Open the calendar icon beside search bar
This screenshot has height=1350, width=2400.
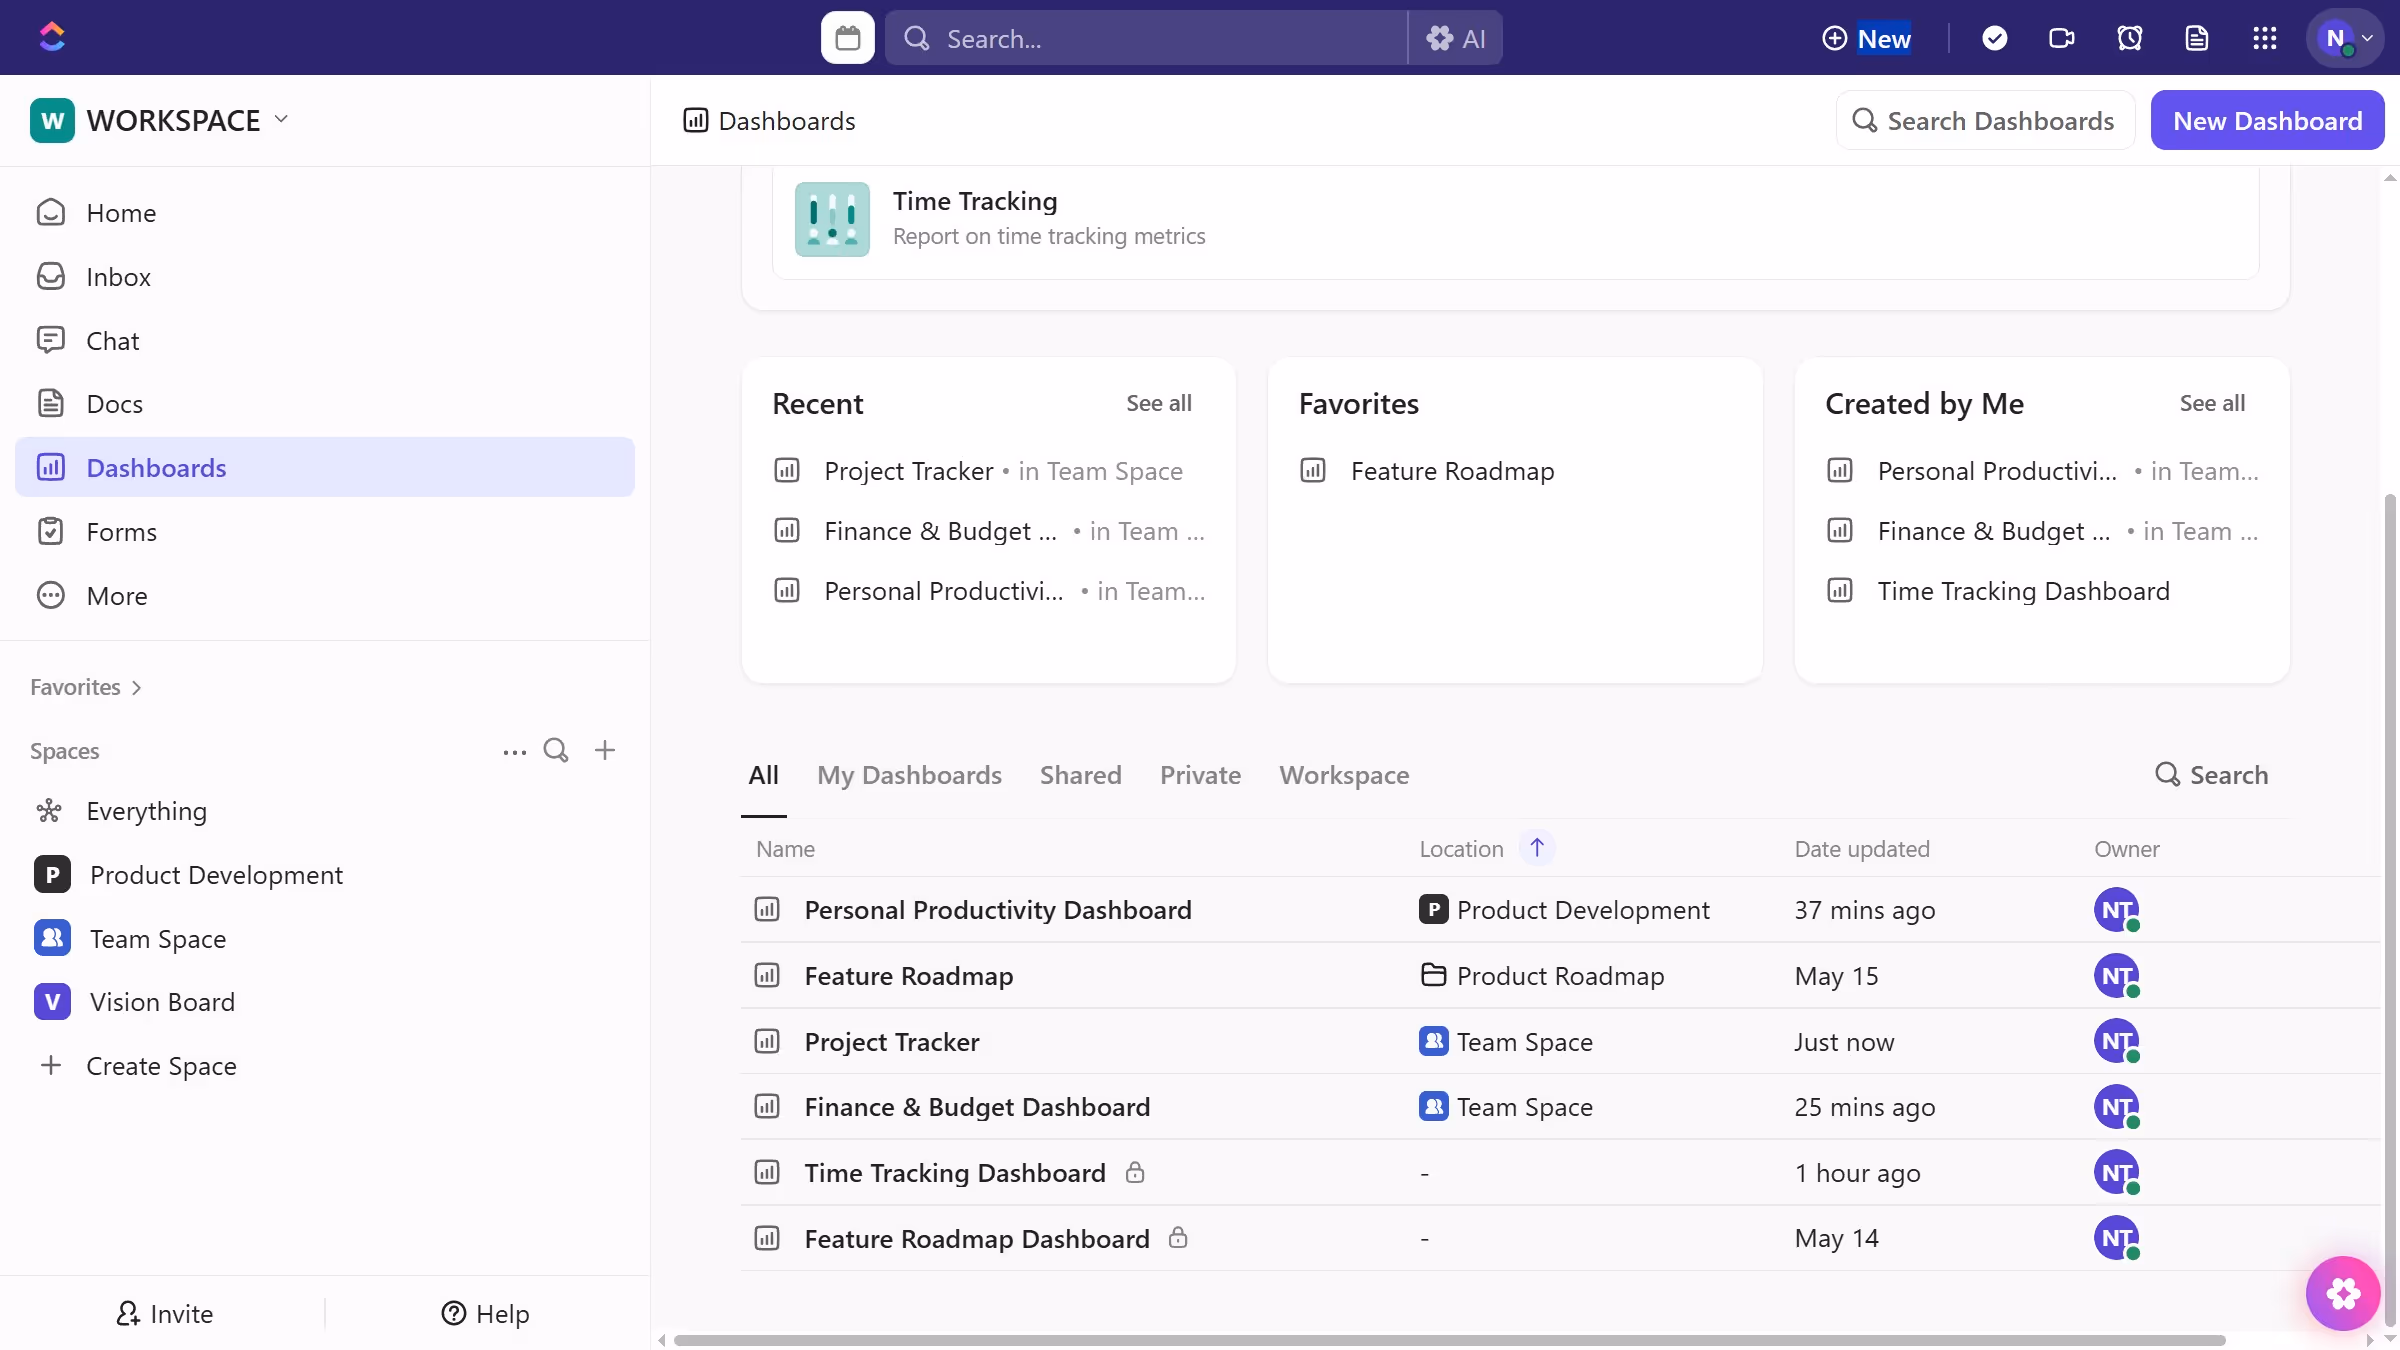tap(847, 38)
